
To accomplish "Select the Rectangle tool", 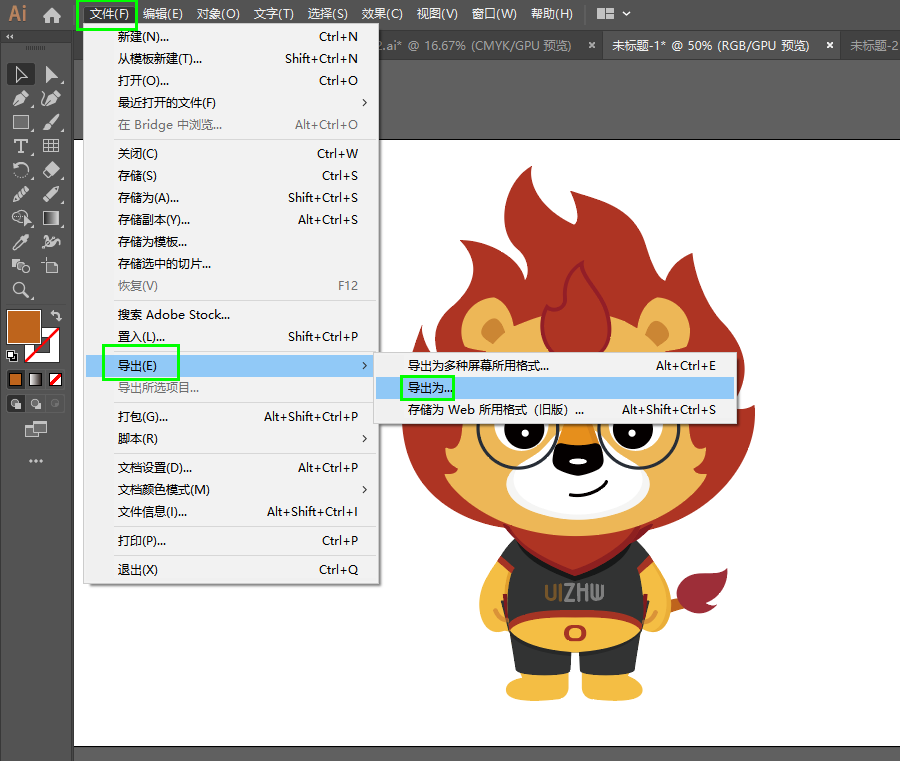I will pyautogui.click(x=21, y=122).
